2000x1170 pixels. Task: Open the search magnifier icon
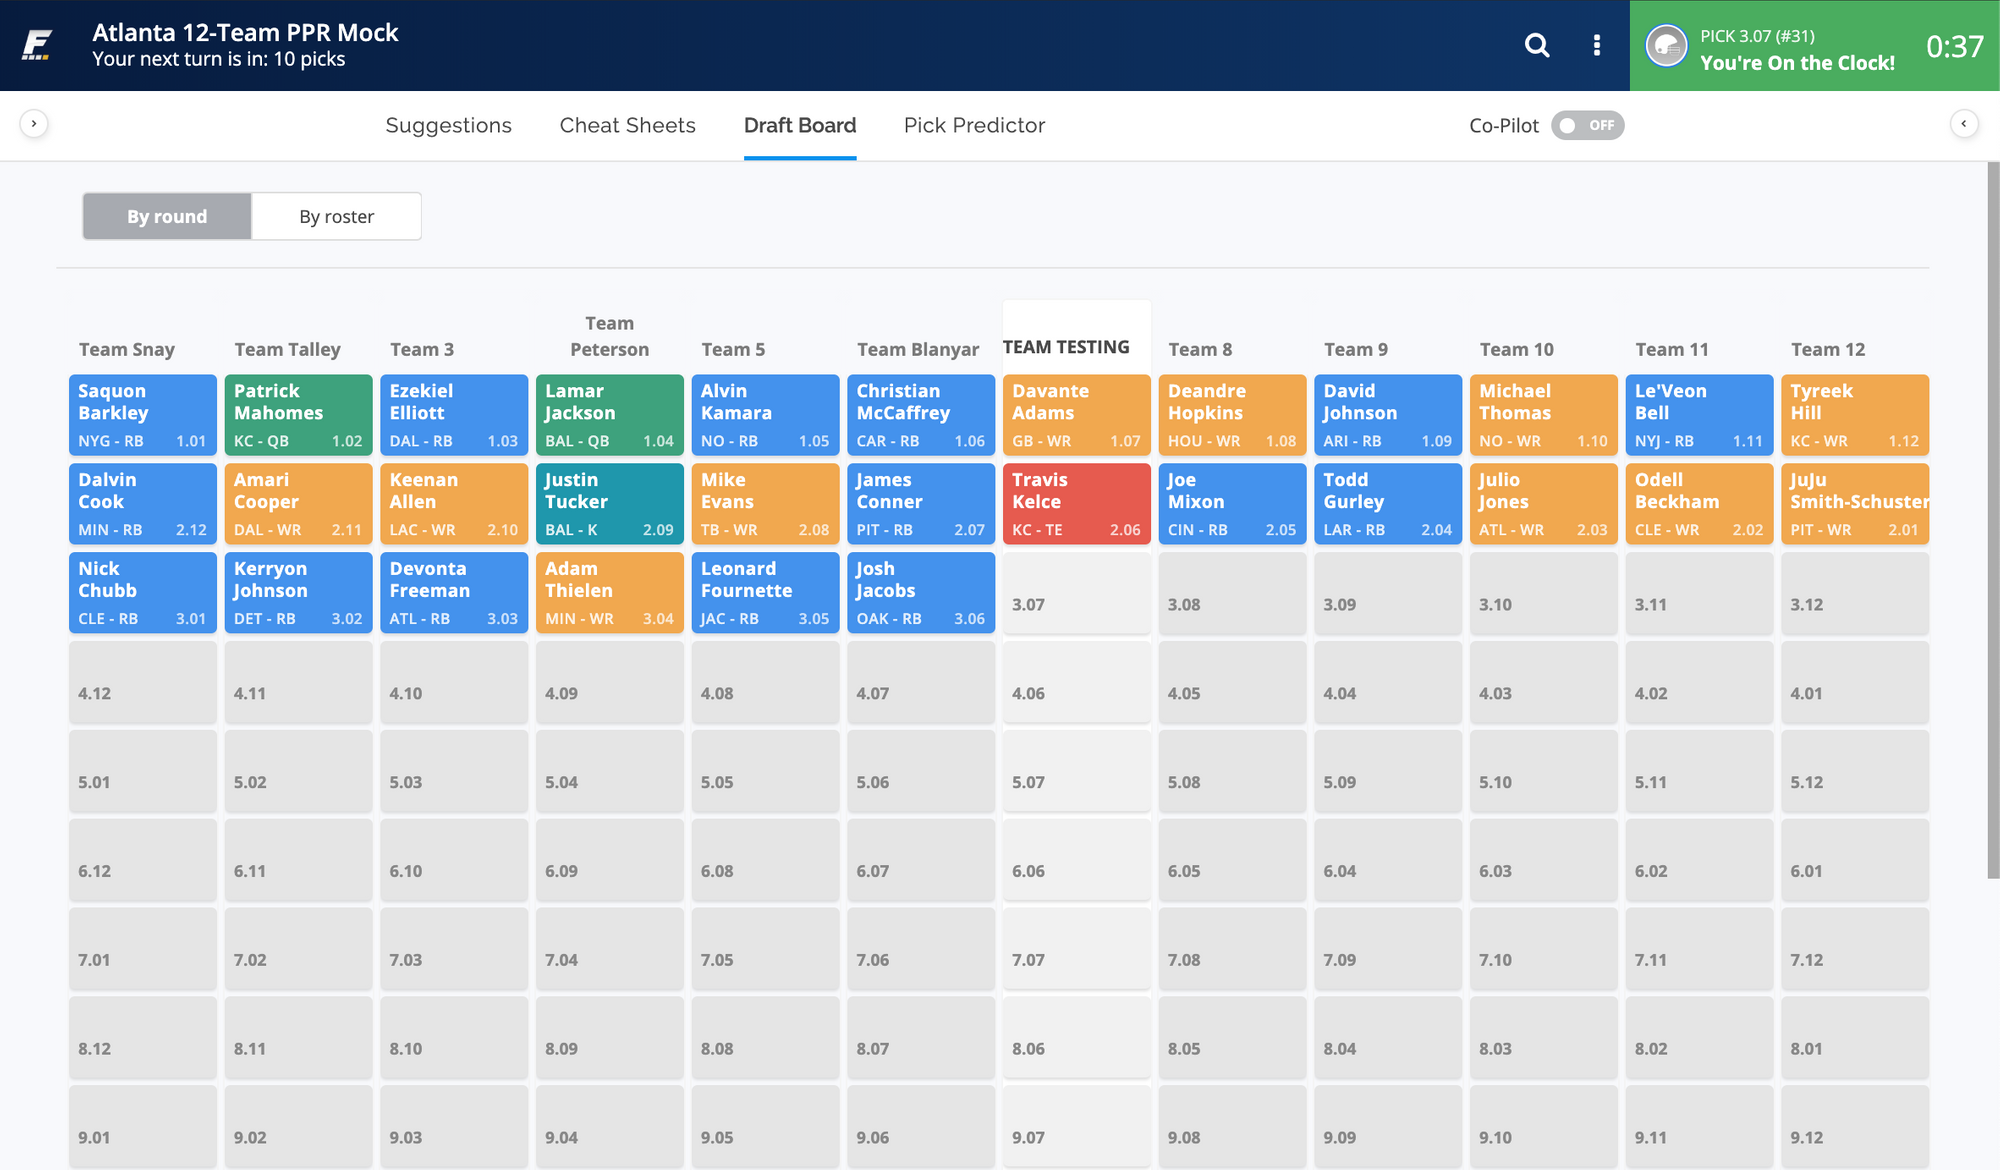(1537, 45)
